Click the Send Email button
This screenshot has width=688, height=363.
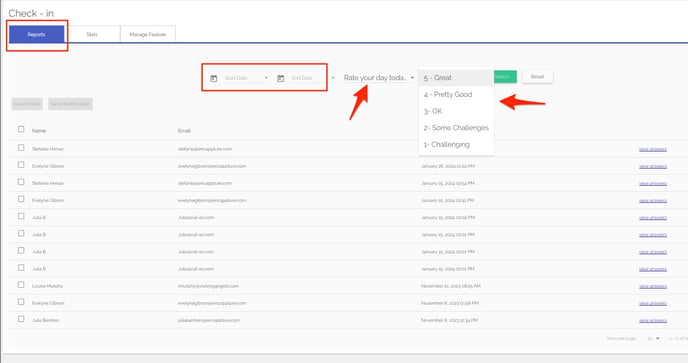click(27, 104)
